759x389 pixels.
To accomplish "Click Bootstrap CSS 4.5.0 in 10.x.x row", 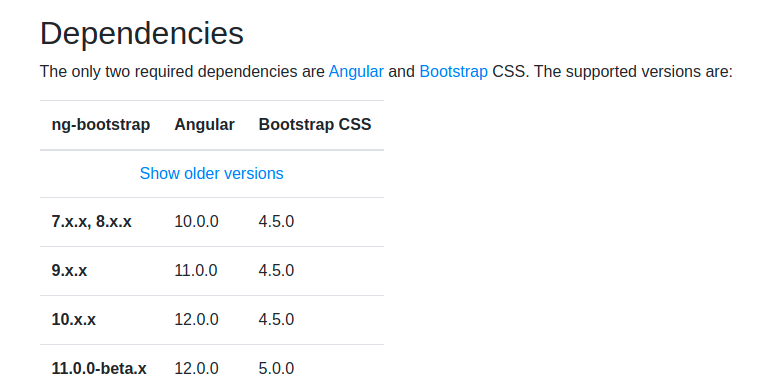I will pos(276,319).
